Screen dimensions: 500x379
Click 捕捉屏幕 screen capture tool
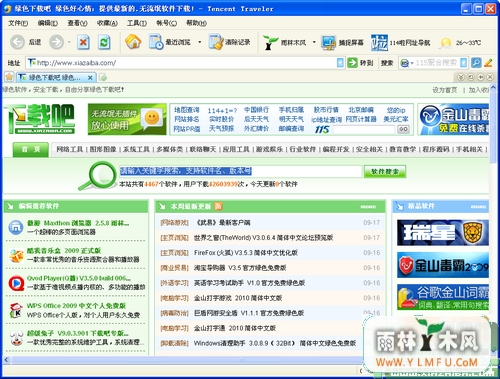point(342,42)
